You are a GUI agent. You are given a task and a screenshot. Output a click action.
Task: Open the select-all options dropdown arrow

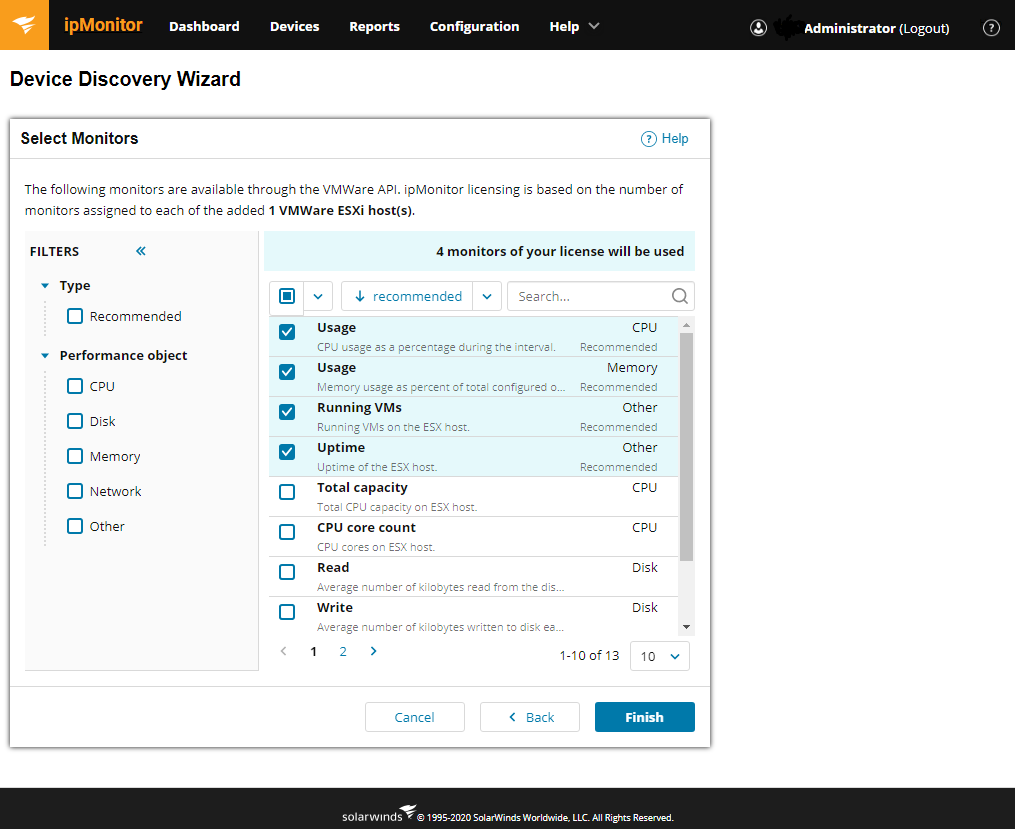(318, 296)
